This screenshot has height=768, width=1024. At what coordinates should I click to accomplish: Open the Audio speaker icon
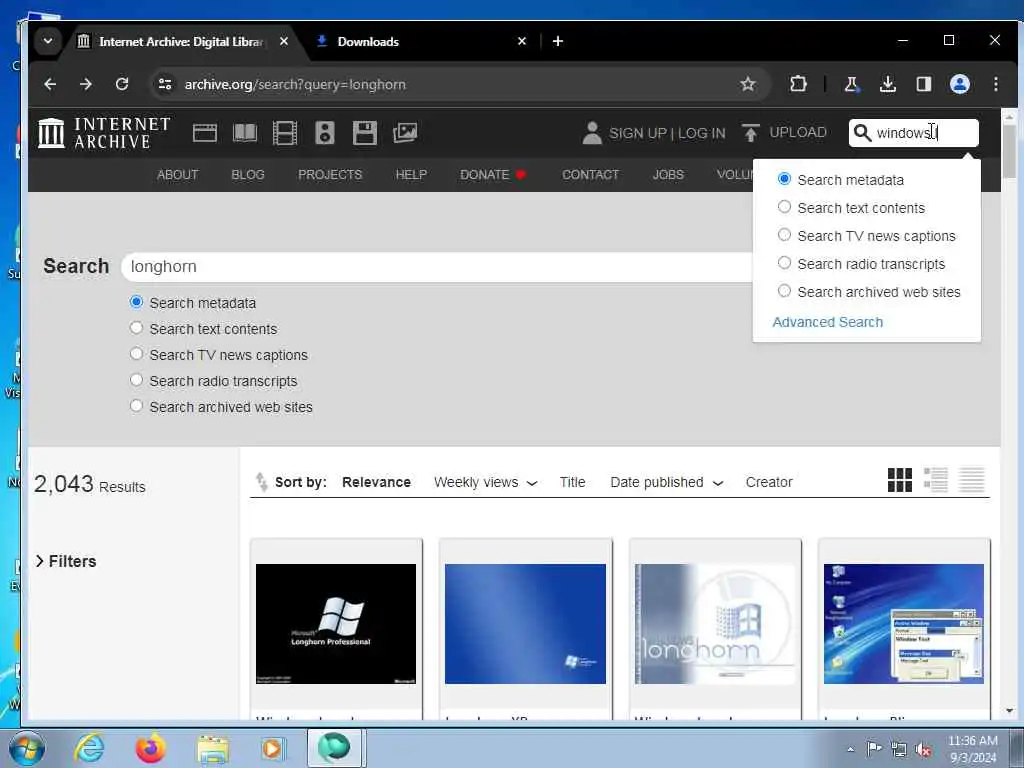click(325, 133)
